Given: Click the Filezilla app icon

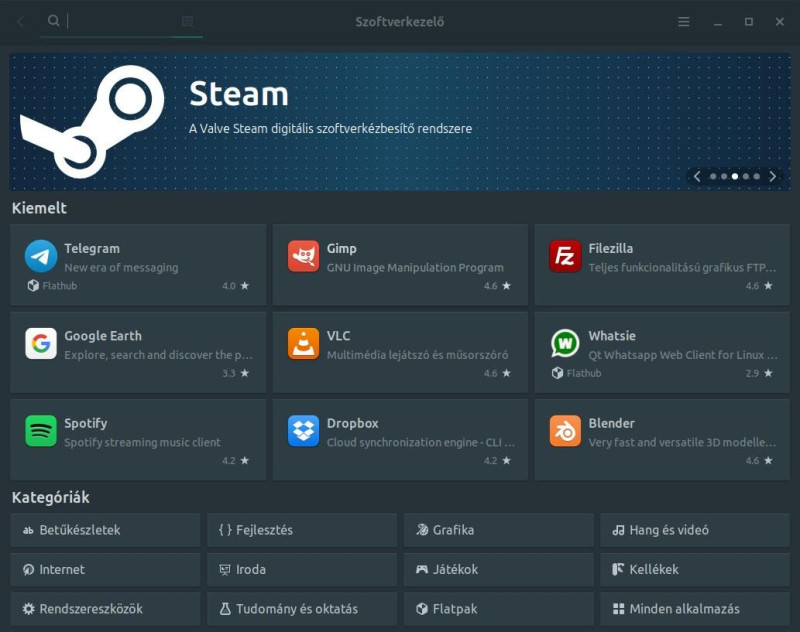Looking at the screenshot, I should tap(565, 256).
